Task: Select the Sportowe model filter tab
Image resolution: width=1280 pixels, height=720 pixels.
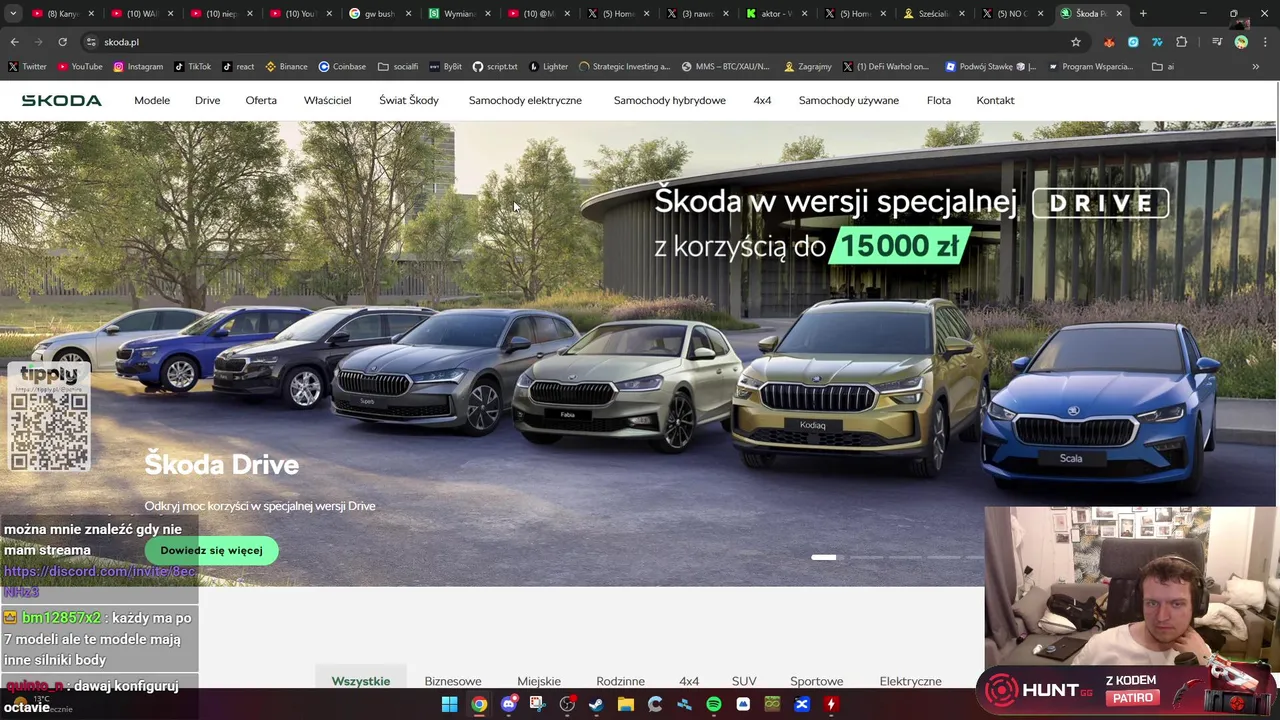Action: (817, 681)
